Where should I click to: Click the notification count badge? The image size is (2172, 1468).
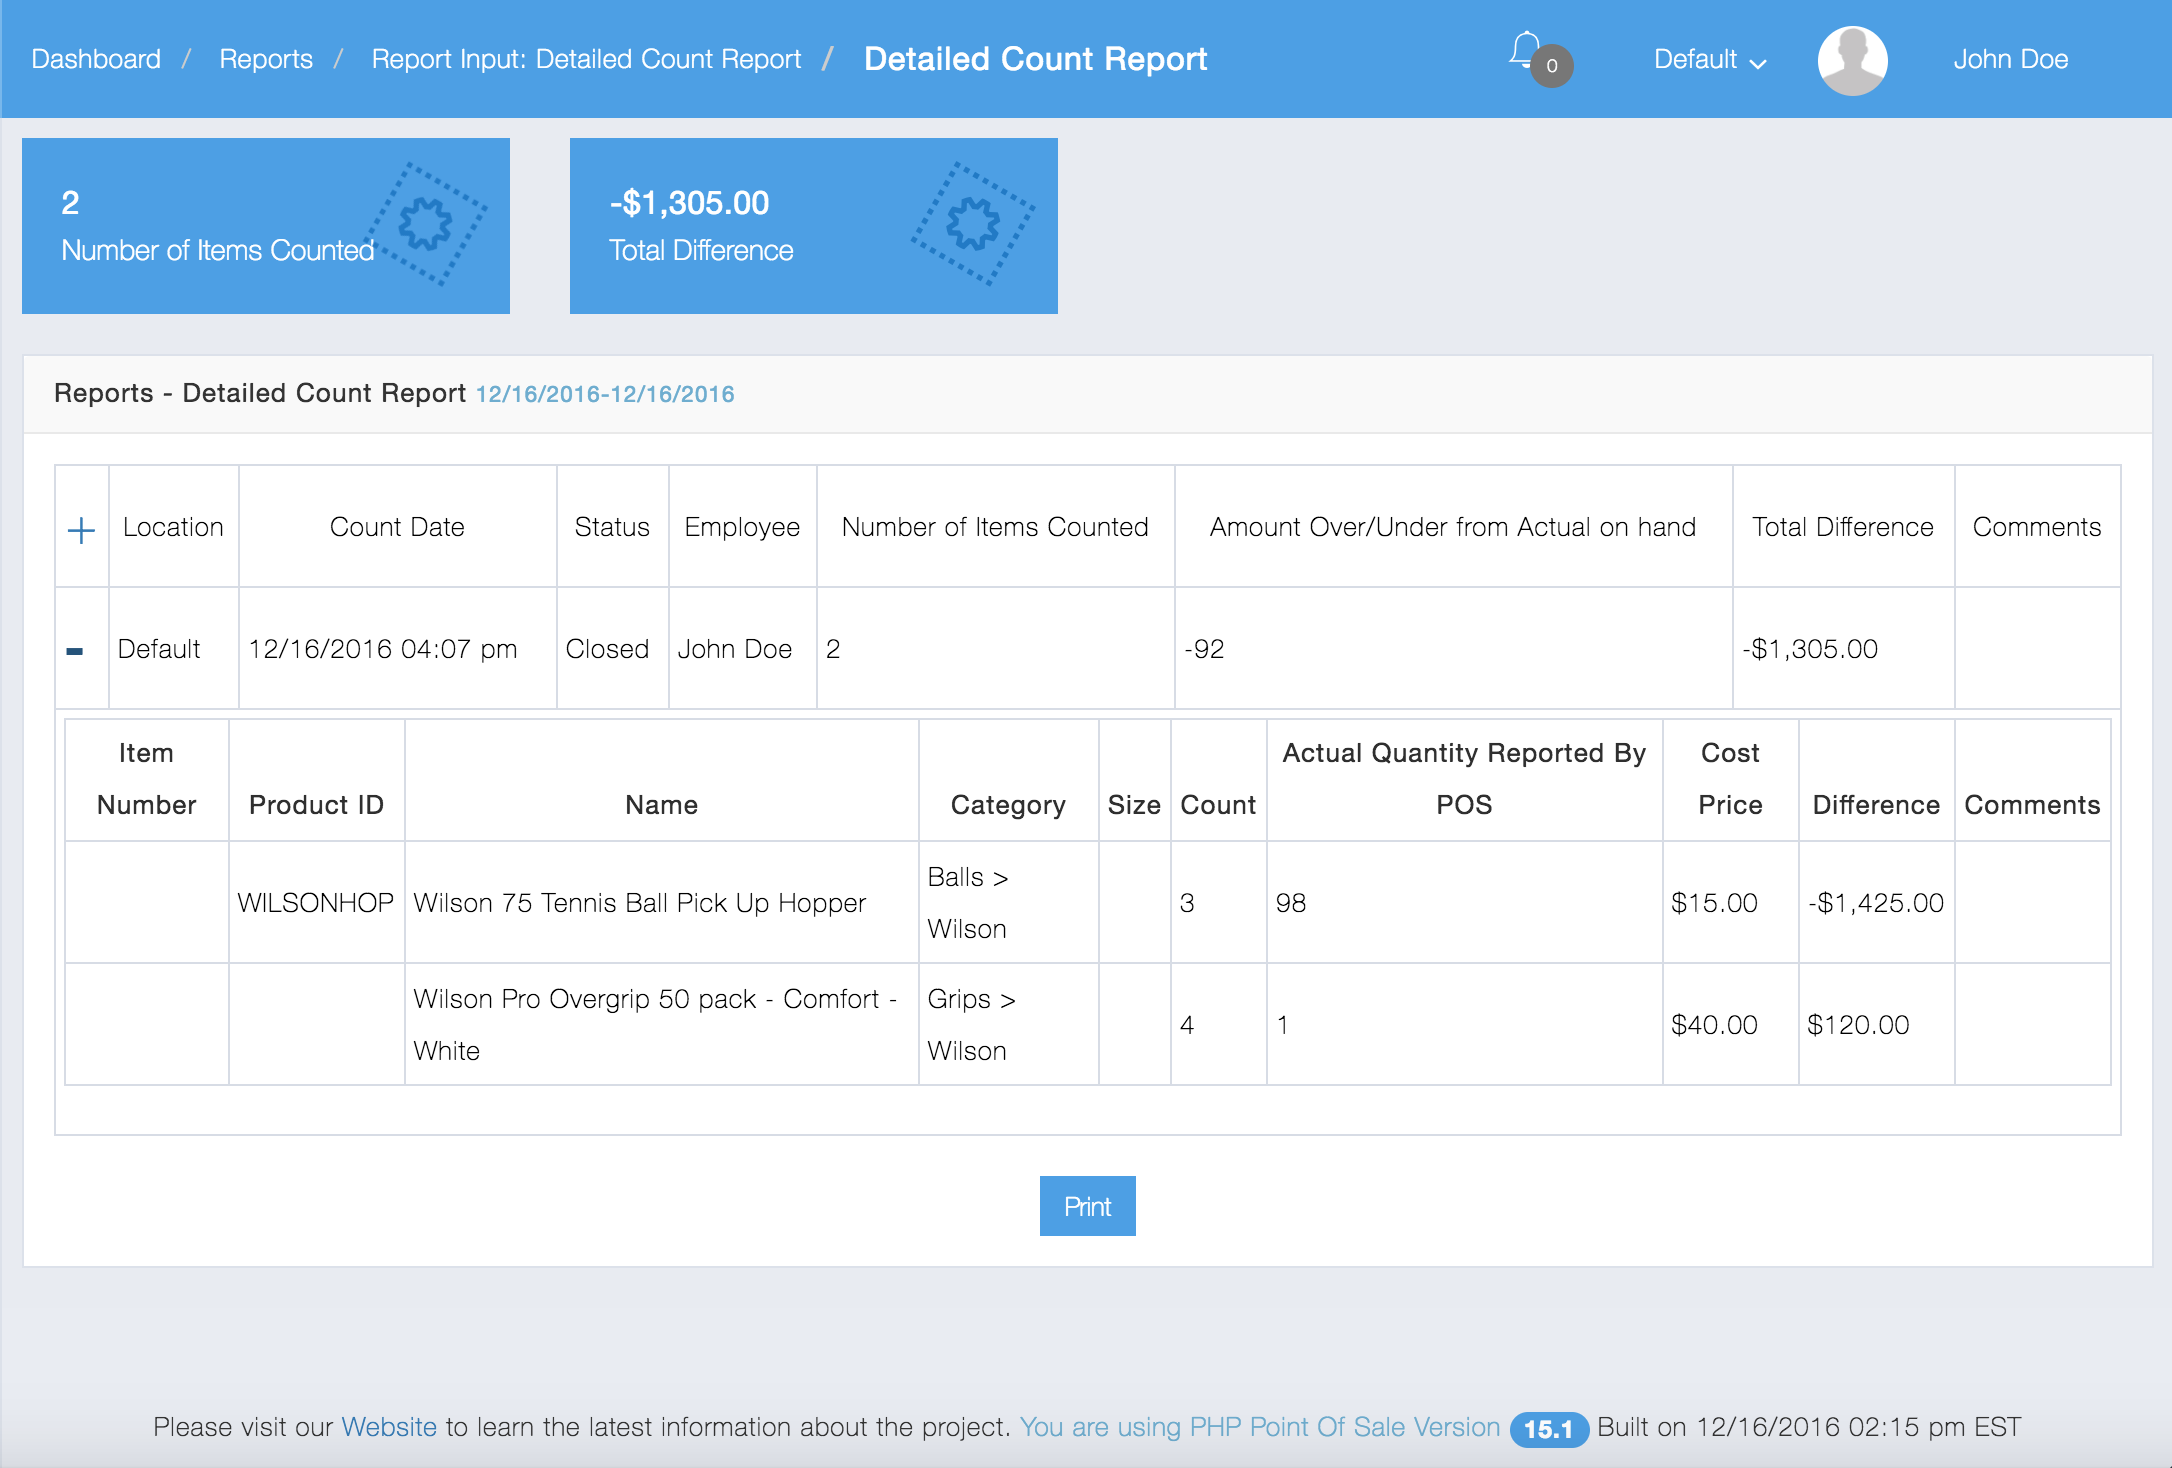1552,66
